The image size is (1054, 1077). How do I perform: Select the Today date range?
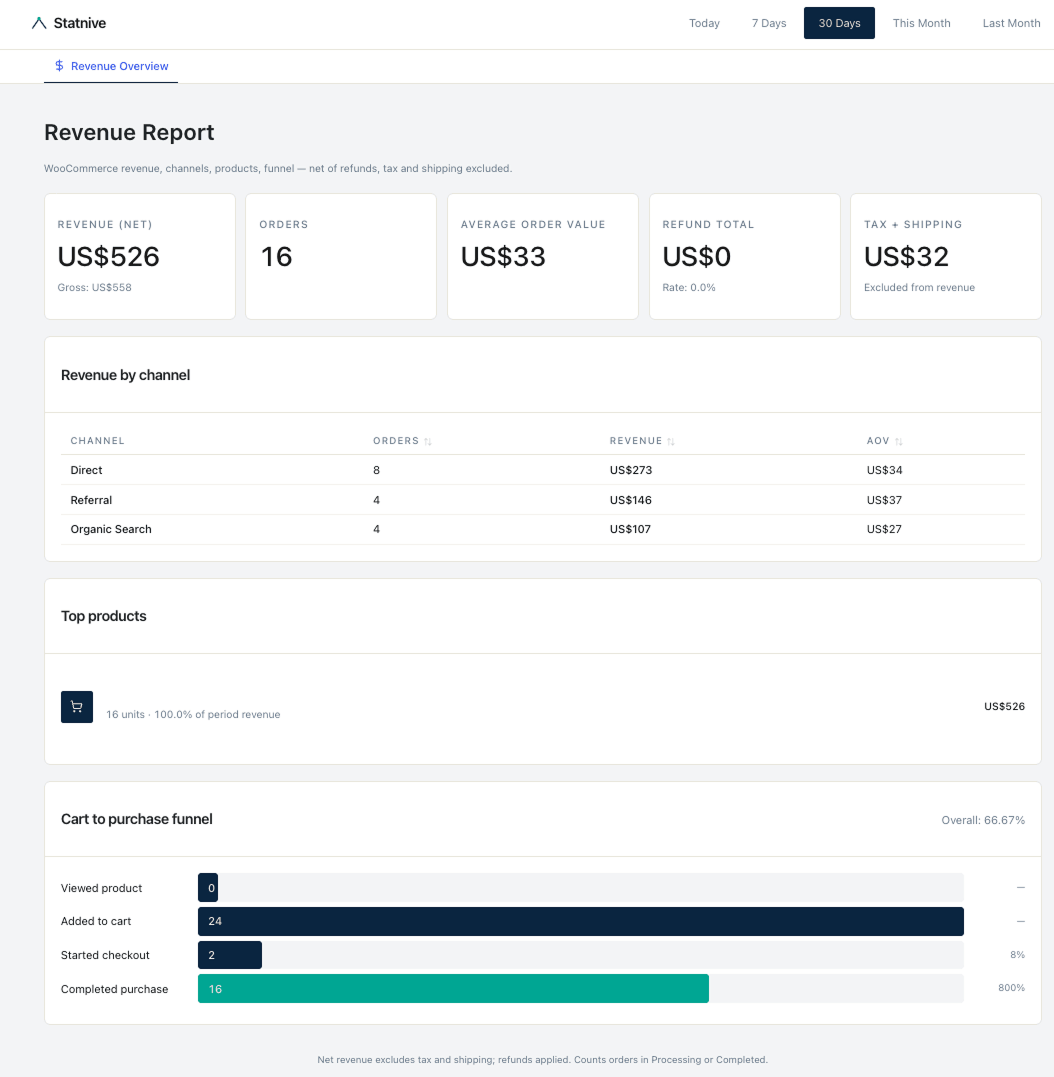click(704, 23)
